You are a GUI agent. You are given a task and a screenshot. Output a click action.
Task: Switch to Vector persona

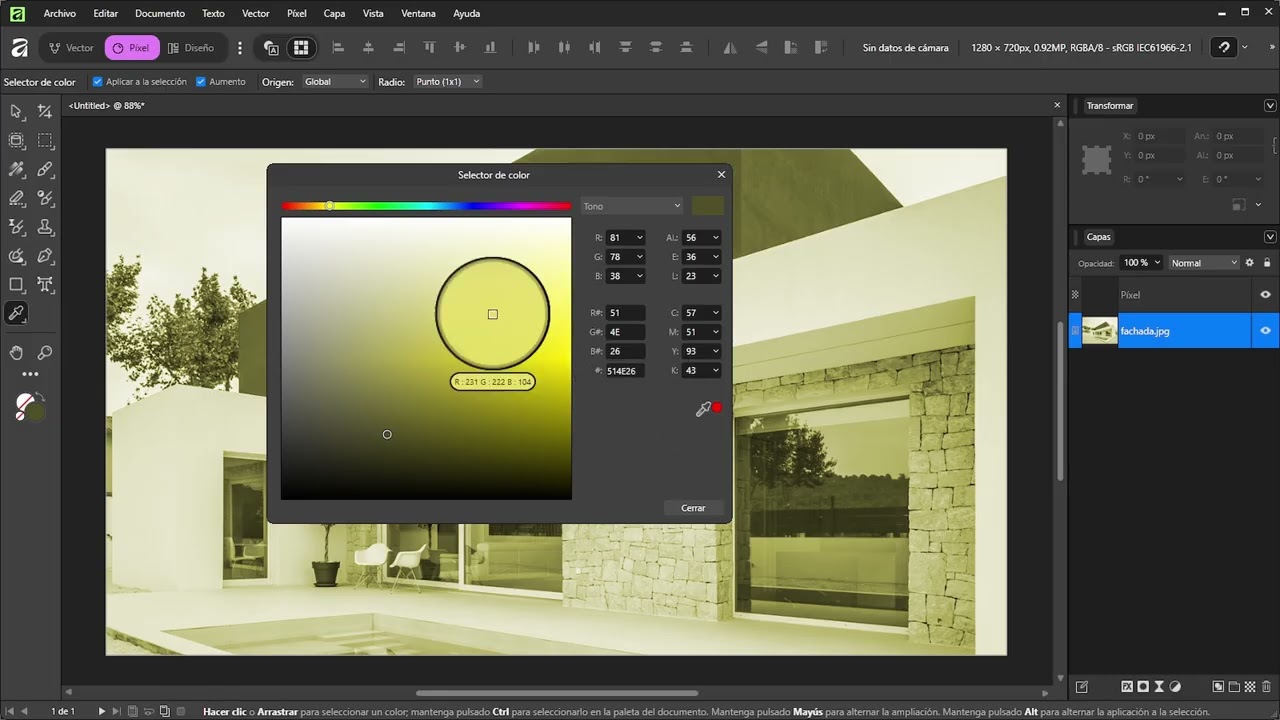[x=71, y=48]
